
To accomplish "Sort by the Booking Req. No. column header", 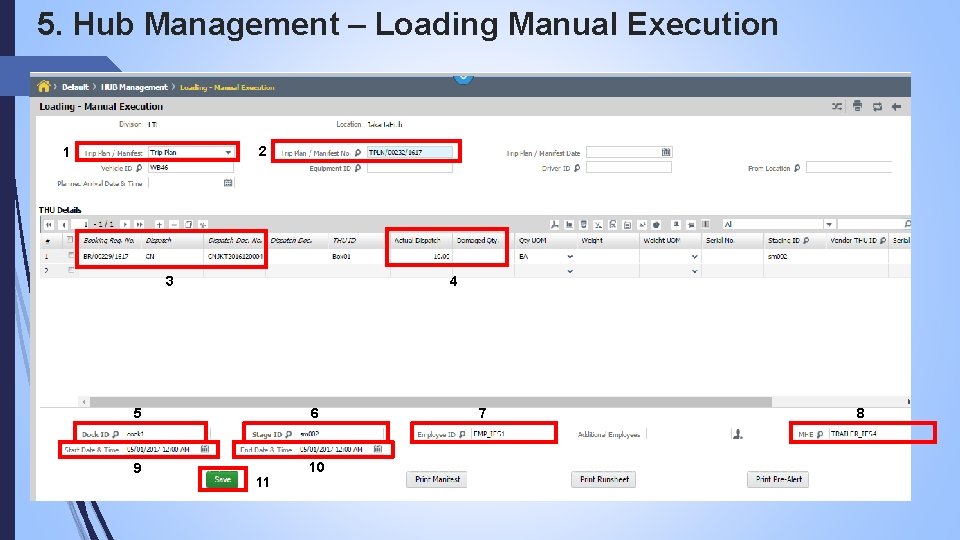I will (108, 241).
